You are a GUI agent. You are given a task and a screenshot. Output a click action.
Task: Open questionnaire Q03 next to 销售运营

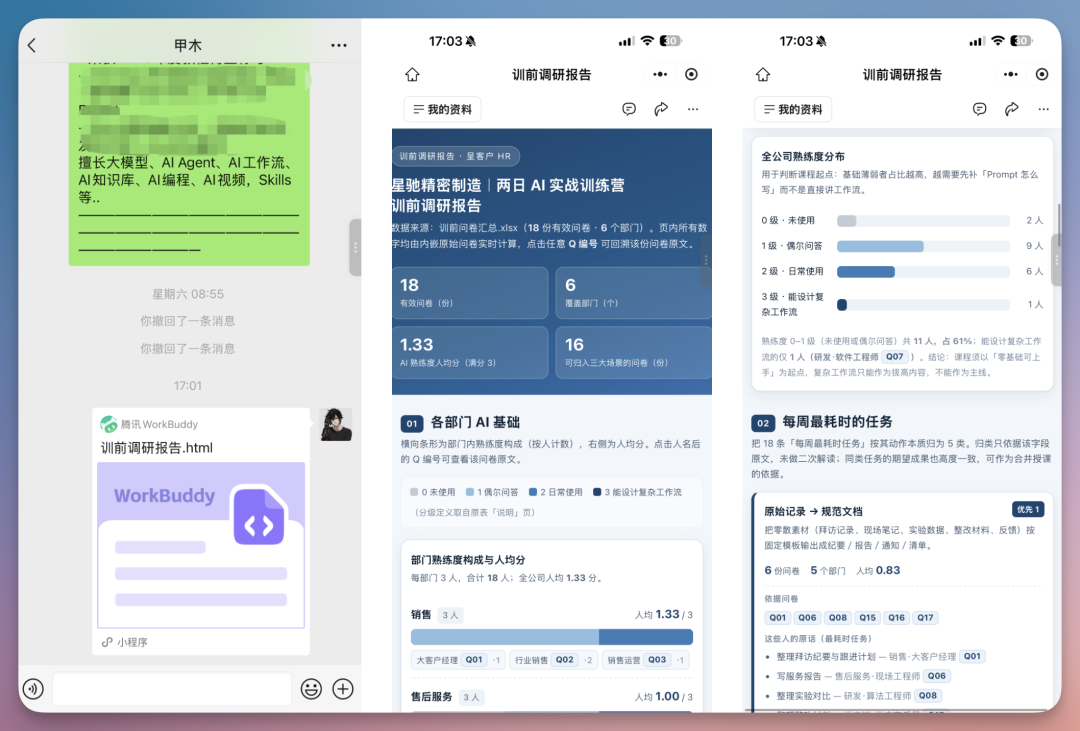pyautogui.click(x=657, y=660)
